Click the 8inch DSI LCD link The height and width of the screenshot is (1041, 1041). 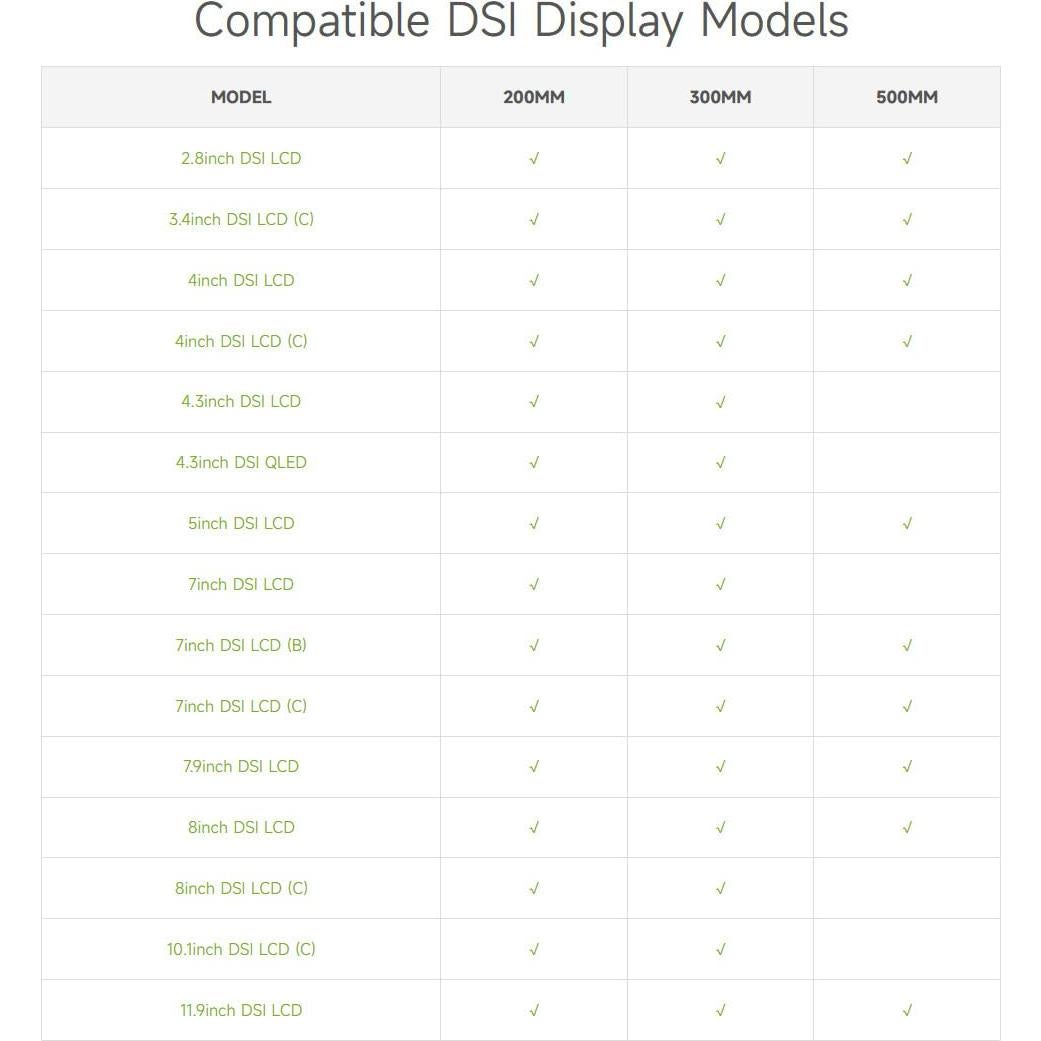(241, 827)
